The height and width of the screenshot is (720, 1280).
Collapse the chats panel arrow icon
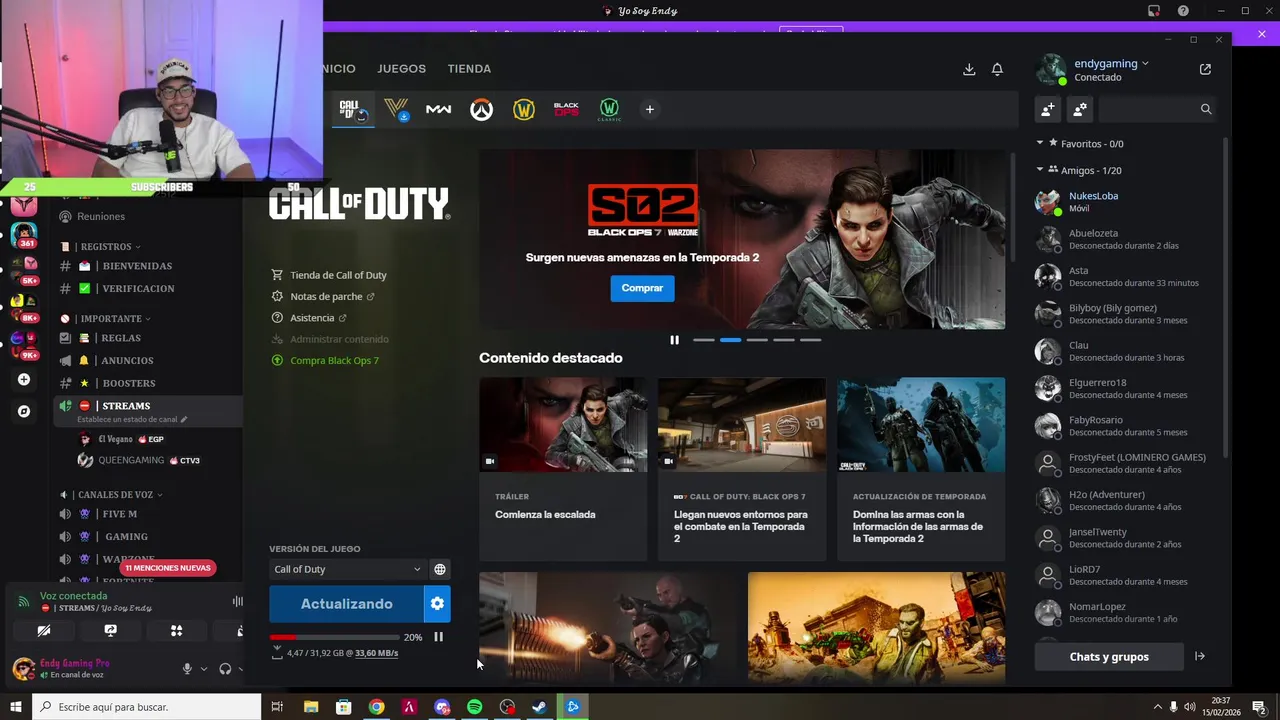1200,656
